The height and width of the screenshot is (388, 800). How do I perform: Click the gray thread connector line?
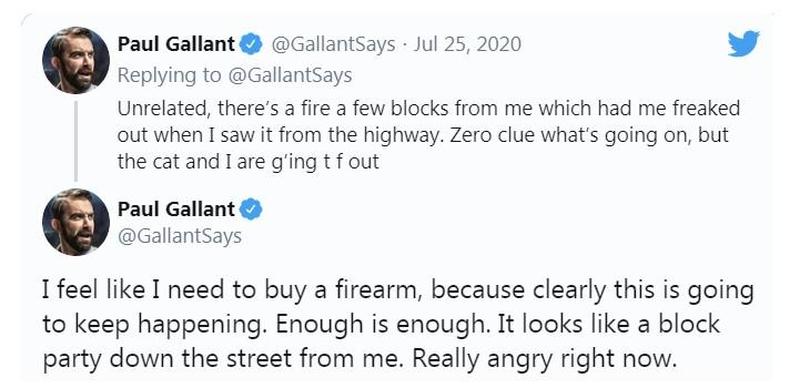pos(76,141)
